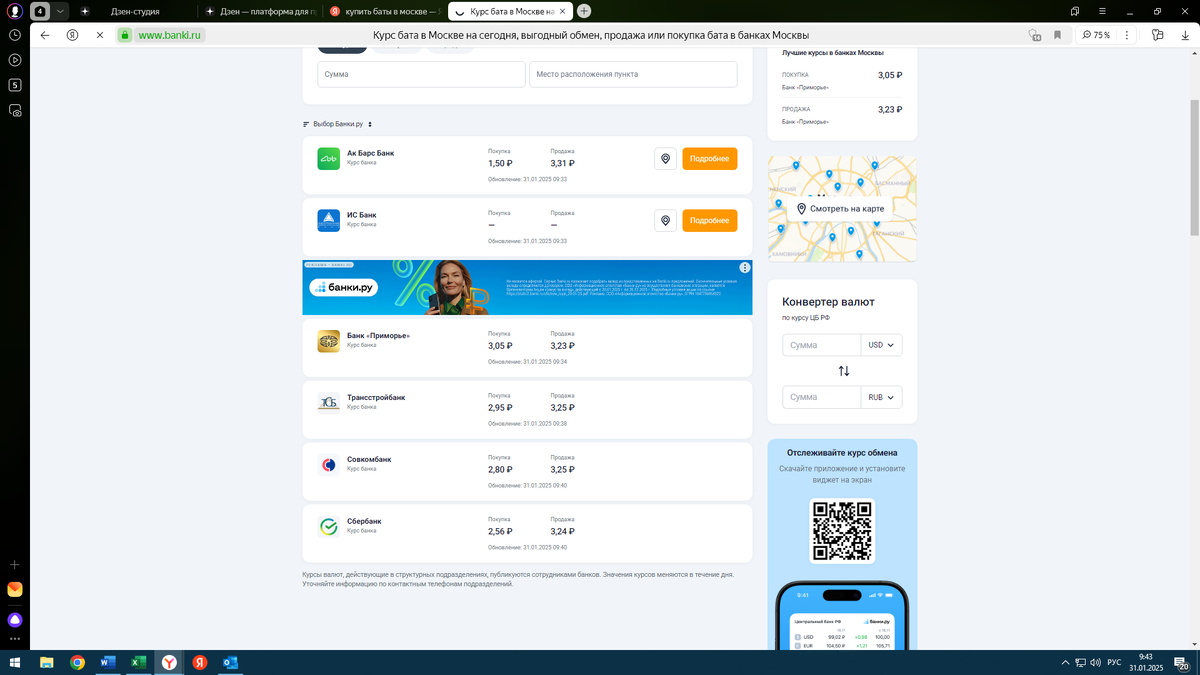Click Смотреть на карте button
Screen dimensions: 1200x675
[x=839, y=208]
